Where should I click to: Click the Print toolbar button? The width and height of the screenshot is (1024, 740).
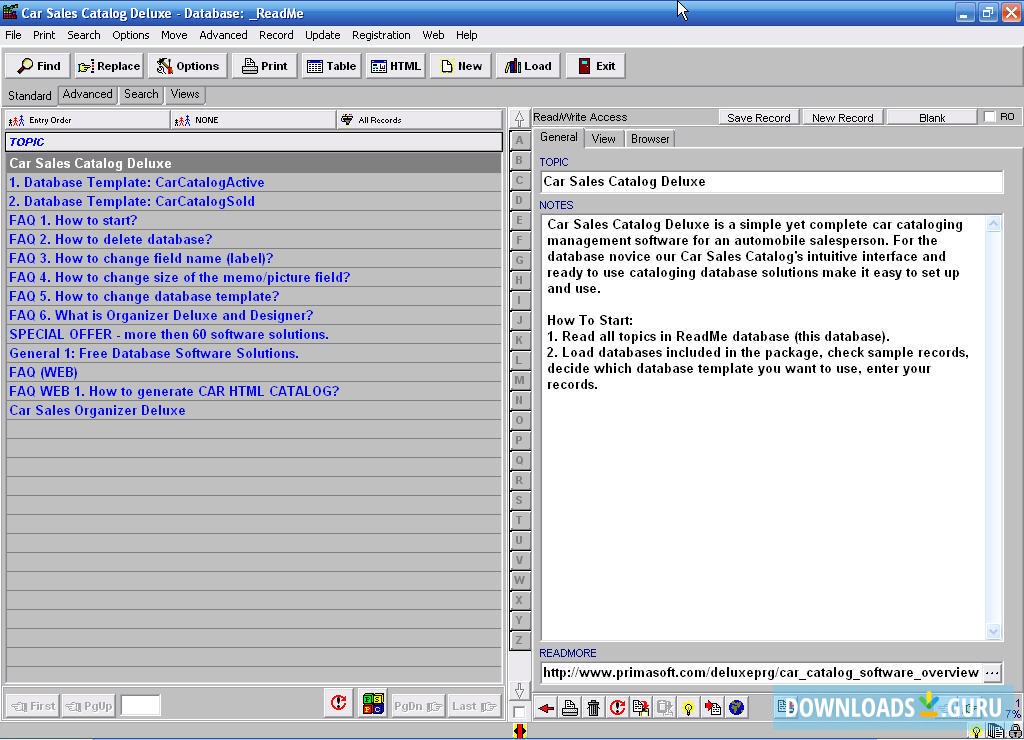pyautogui.click(x=264, y=66)
